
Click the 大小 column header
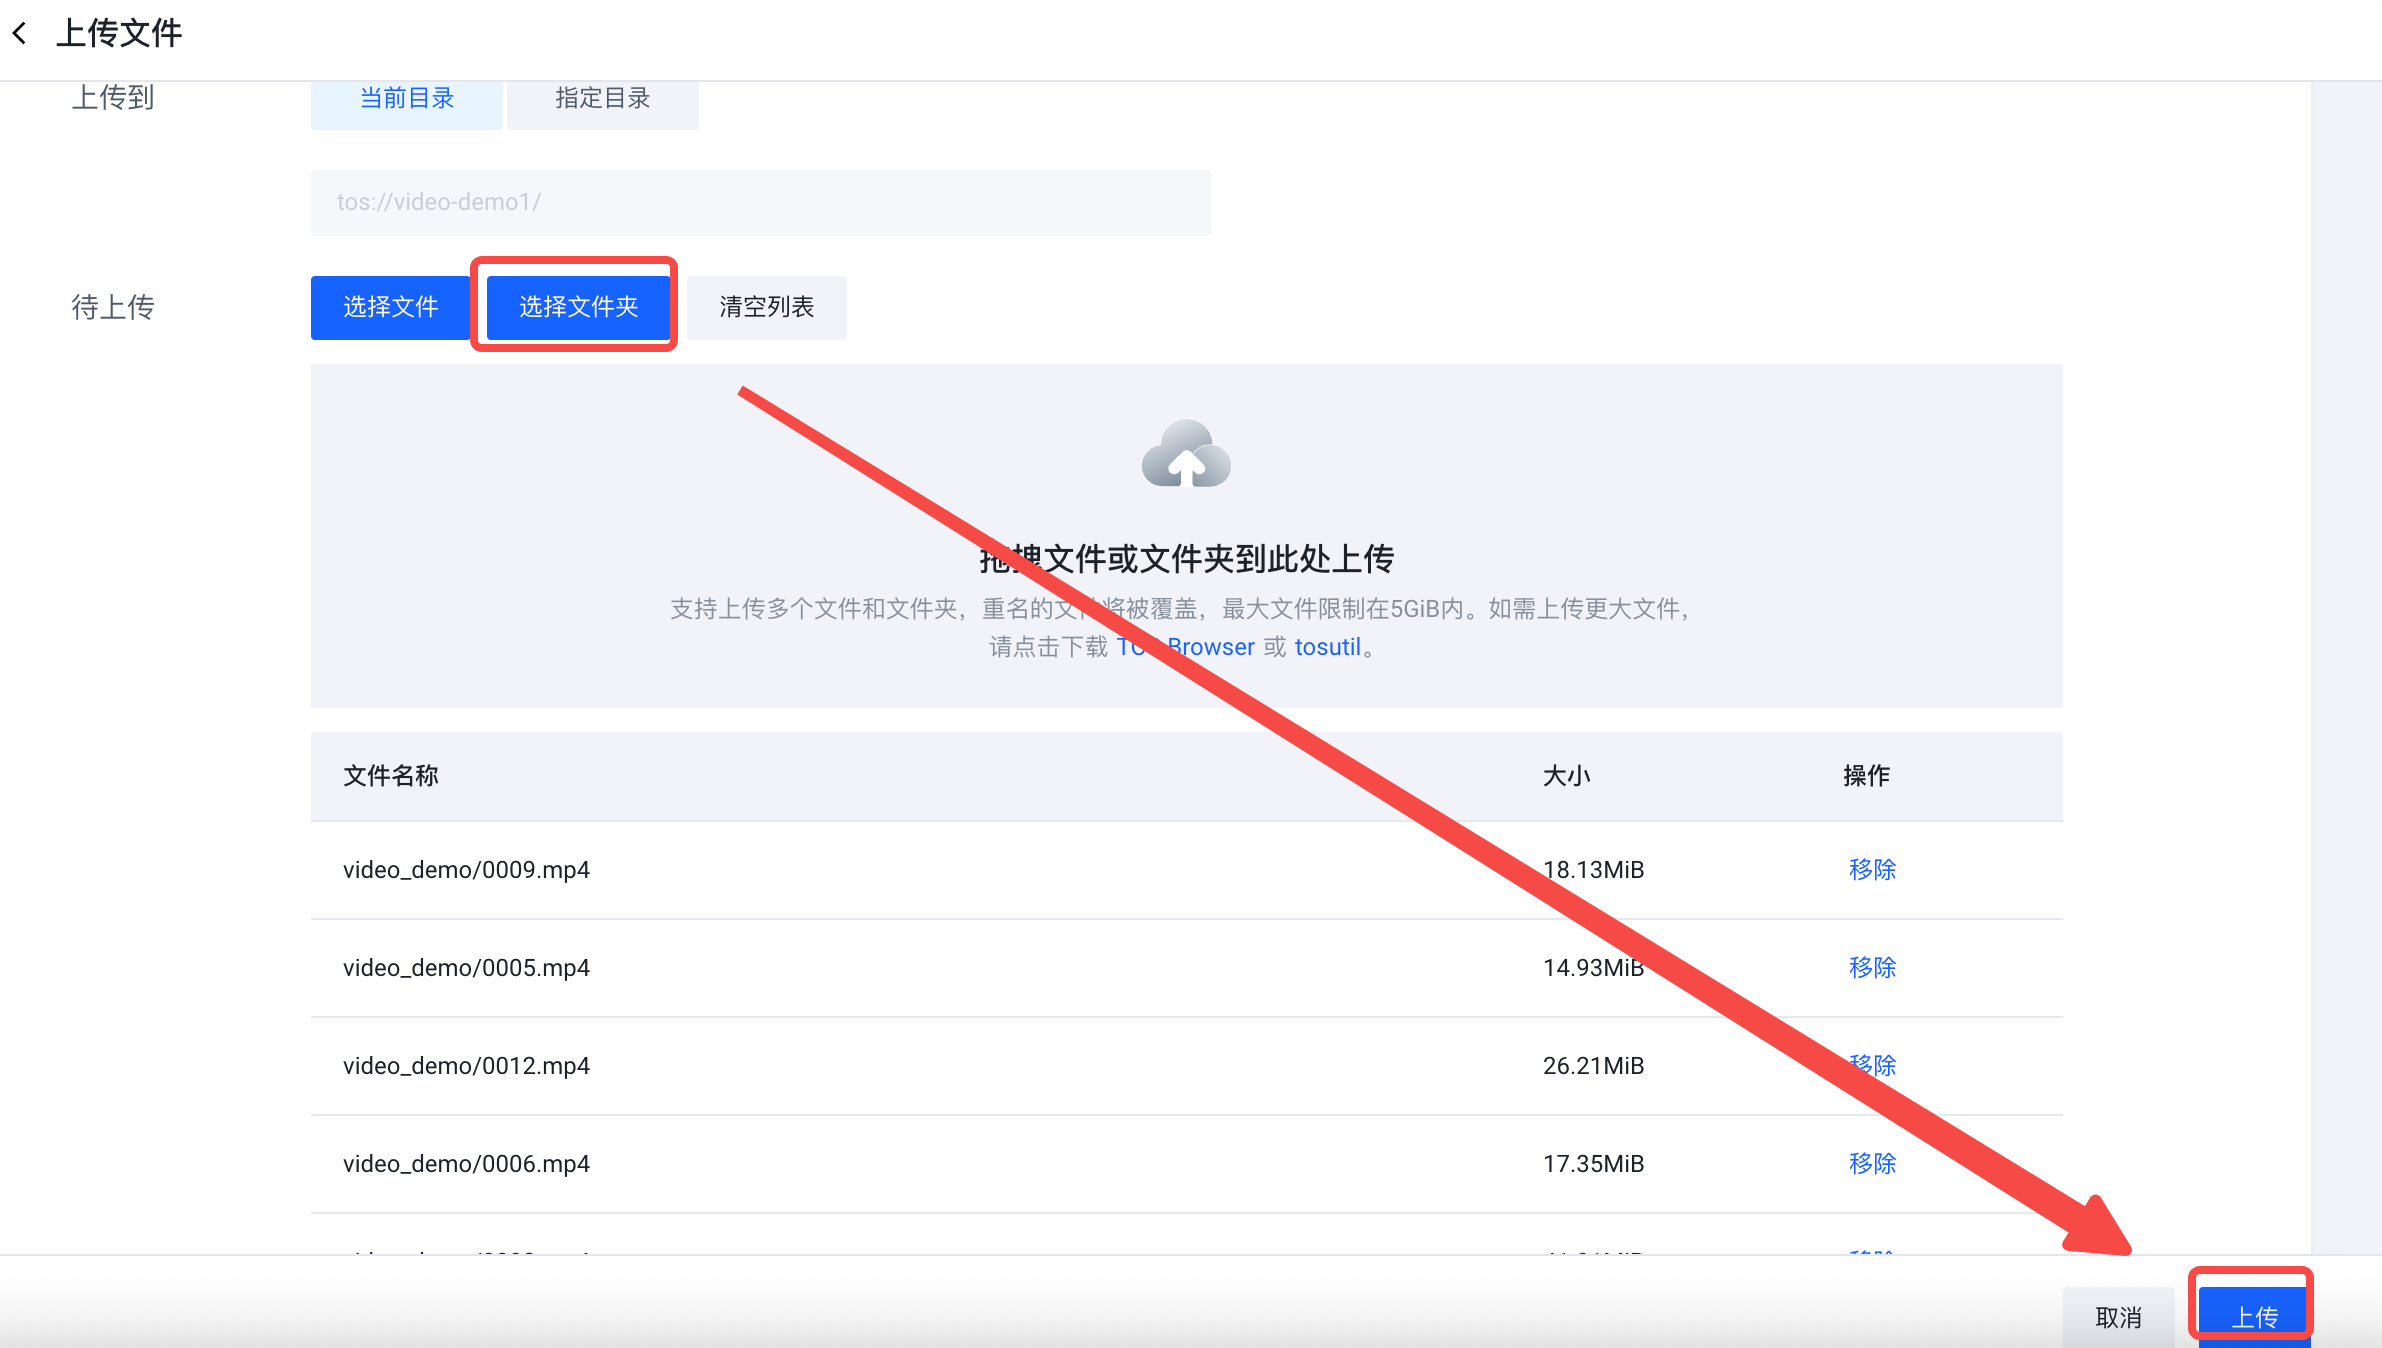click(x=1567, y=776)
